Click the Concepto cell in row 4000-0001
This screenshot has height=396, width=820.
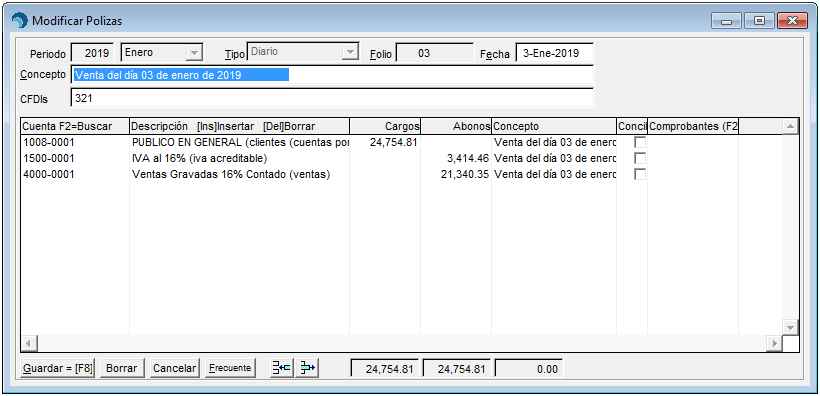(554, 175)
